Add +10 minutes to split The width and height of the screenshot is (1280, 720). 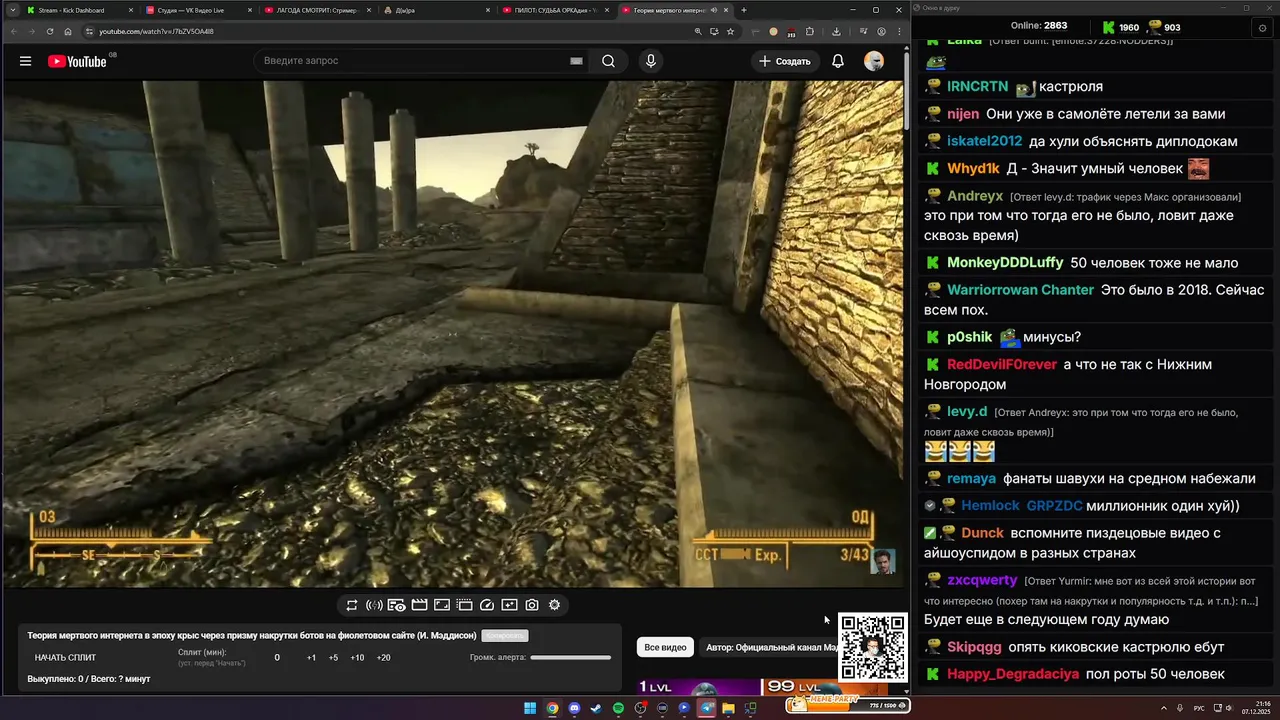click(x=357, y=658)
